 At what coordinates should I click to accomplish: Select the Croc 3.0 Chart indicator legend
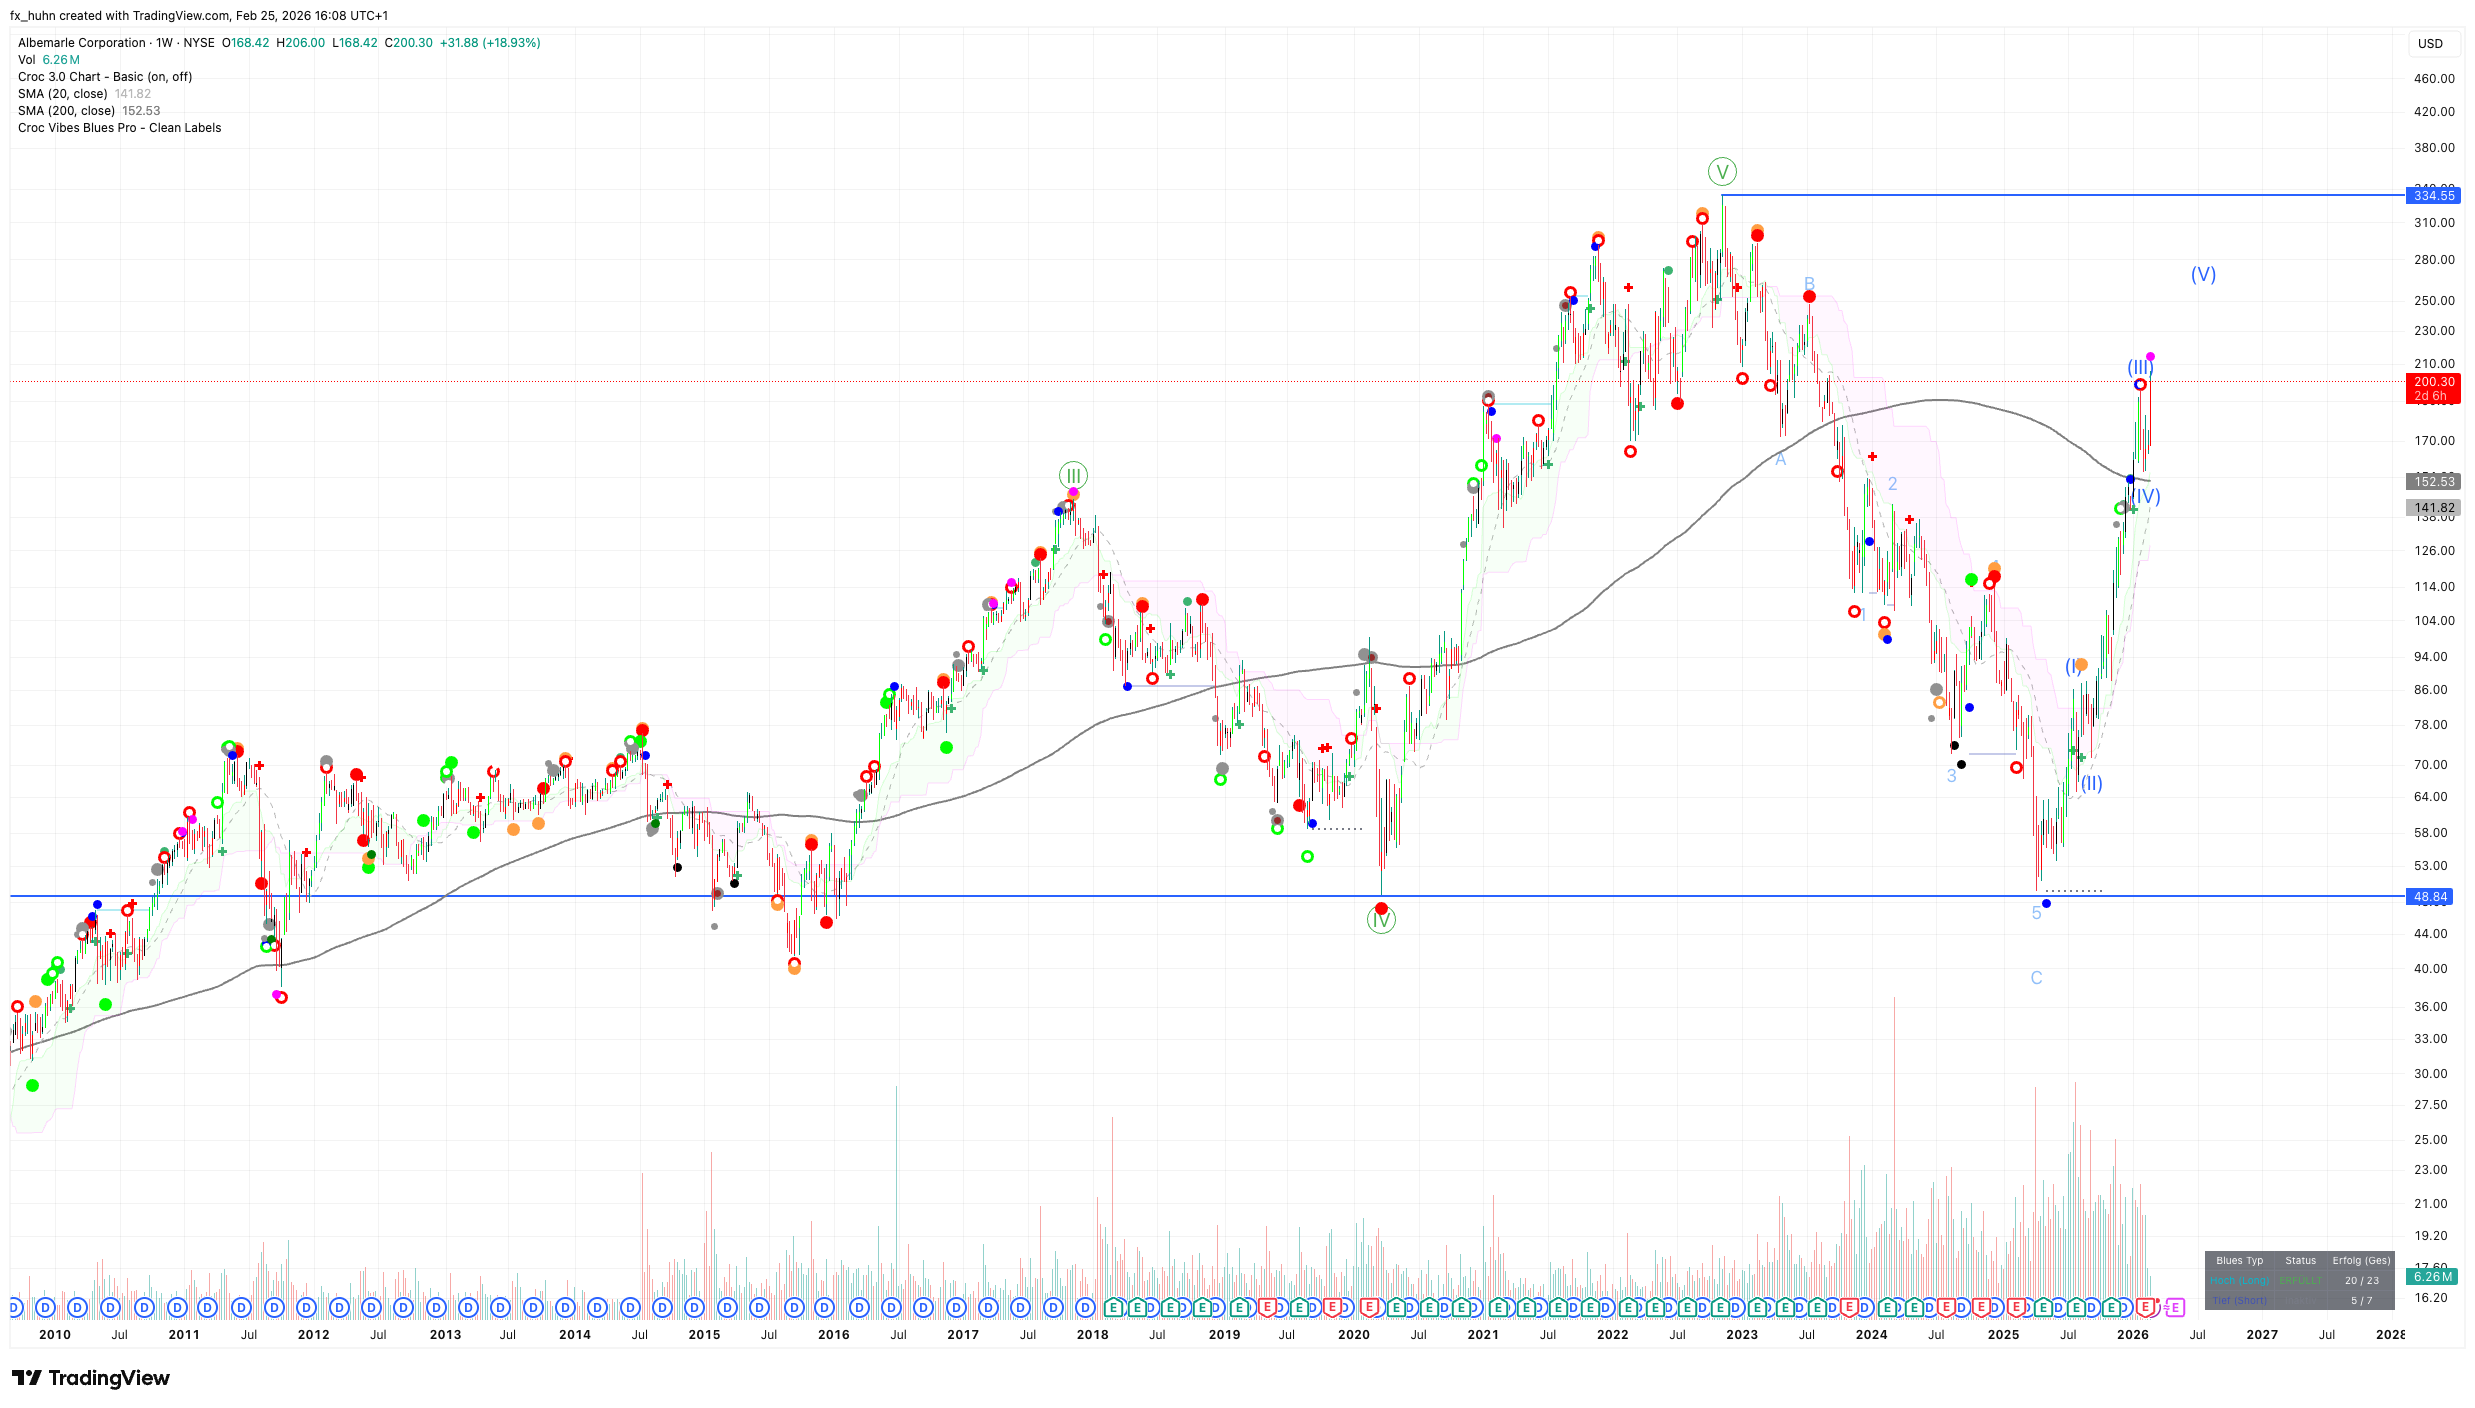105,77
